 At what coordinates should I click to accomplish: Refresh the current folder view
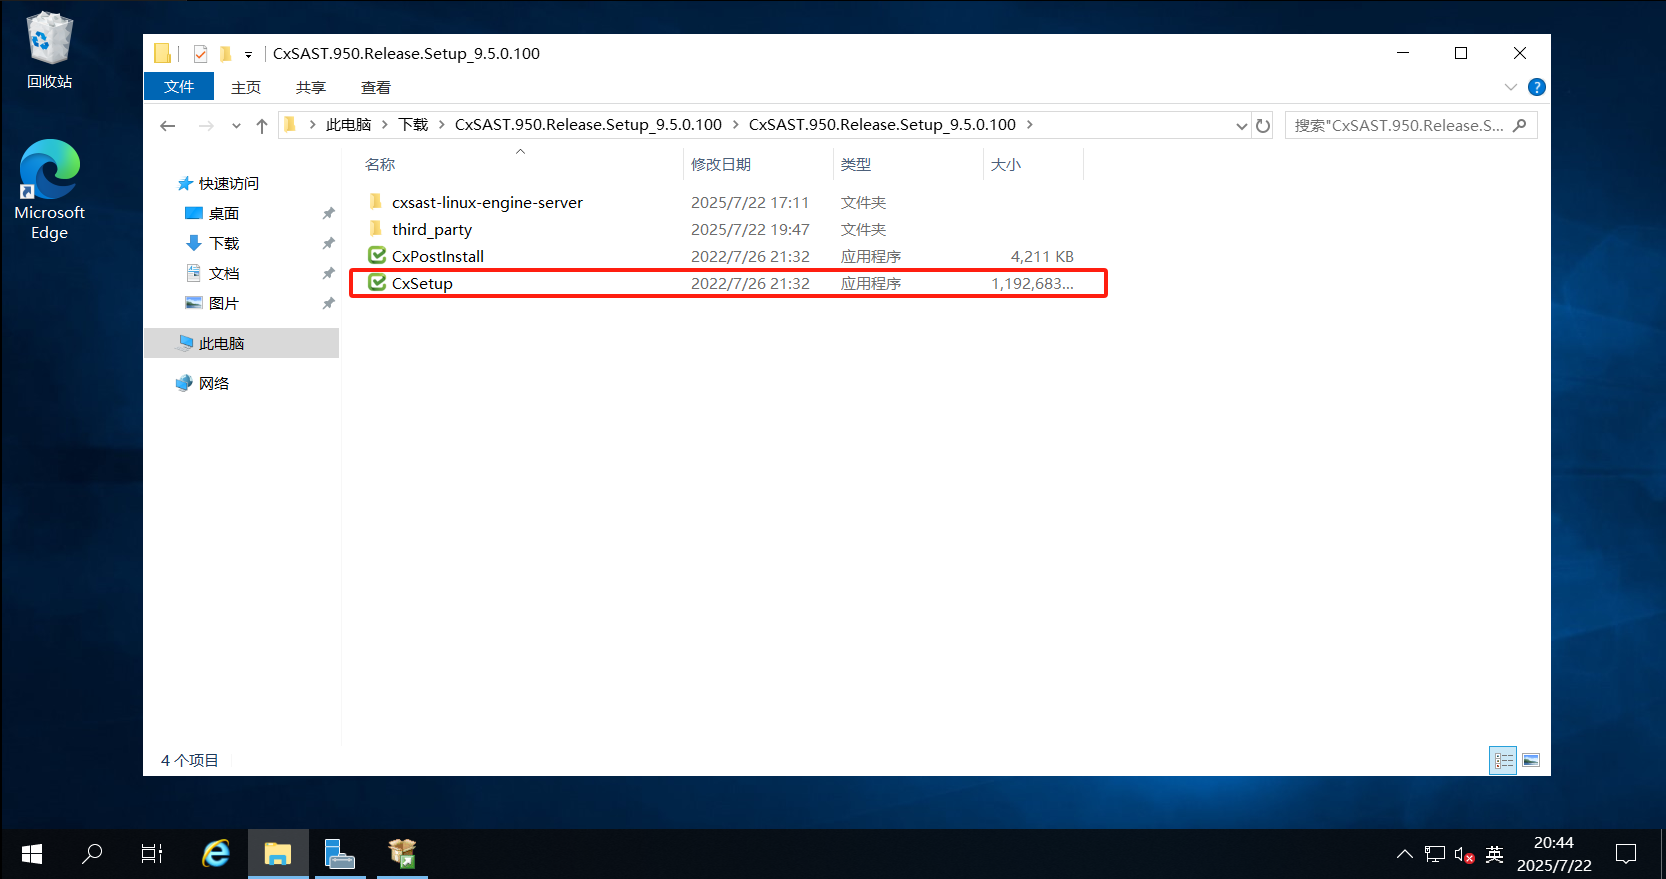click(1263, 125)
